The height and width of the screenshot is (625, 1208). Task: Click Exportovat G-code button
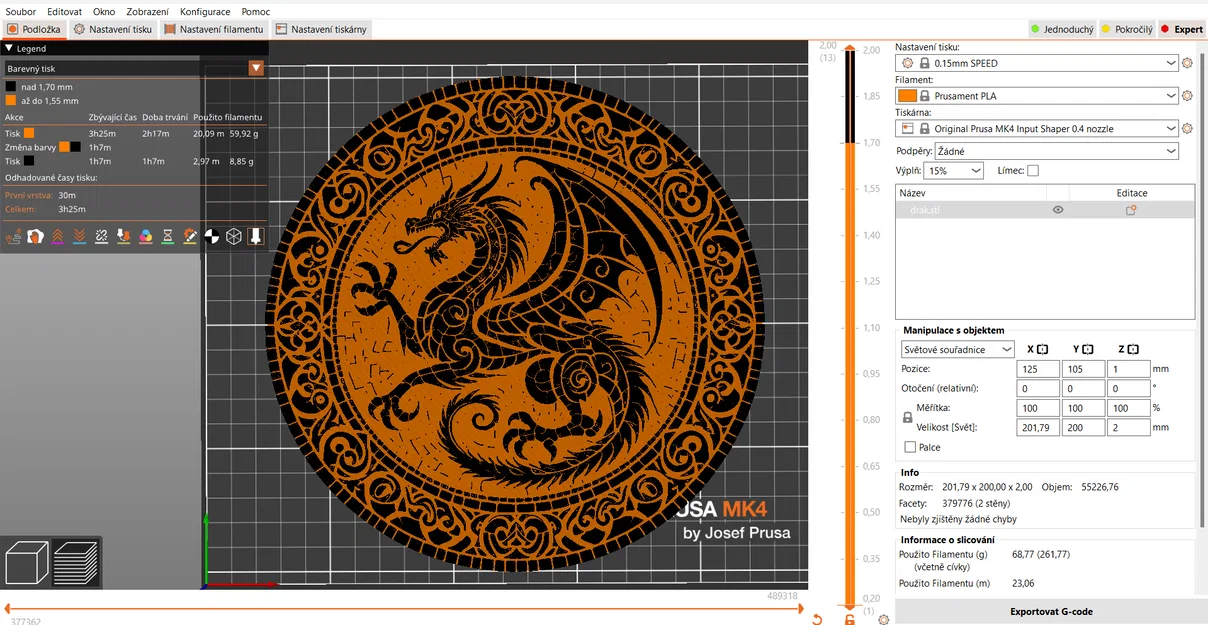tap(1050, 611)
